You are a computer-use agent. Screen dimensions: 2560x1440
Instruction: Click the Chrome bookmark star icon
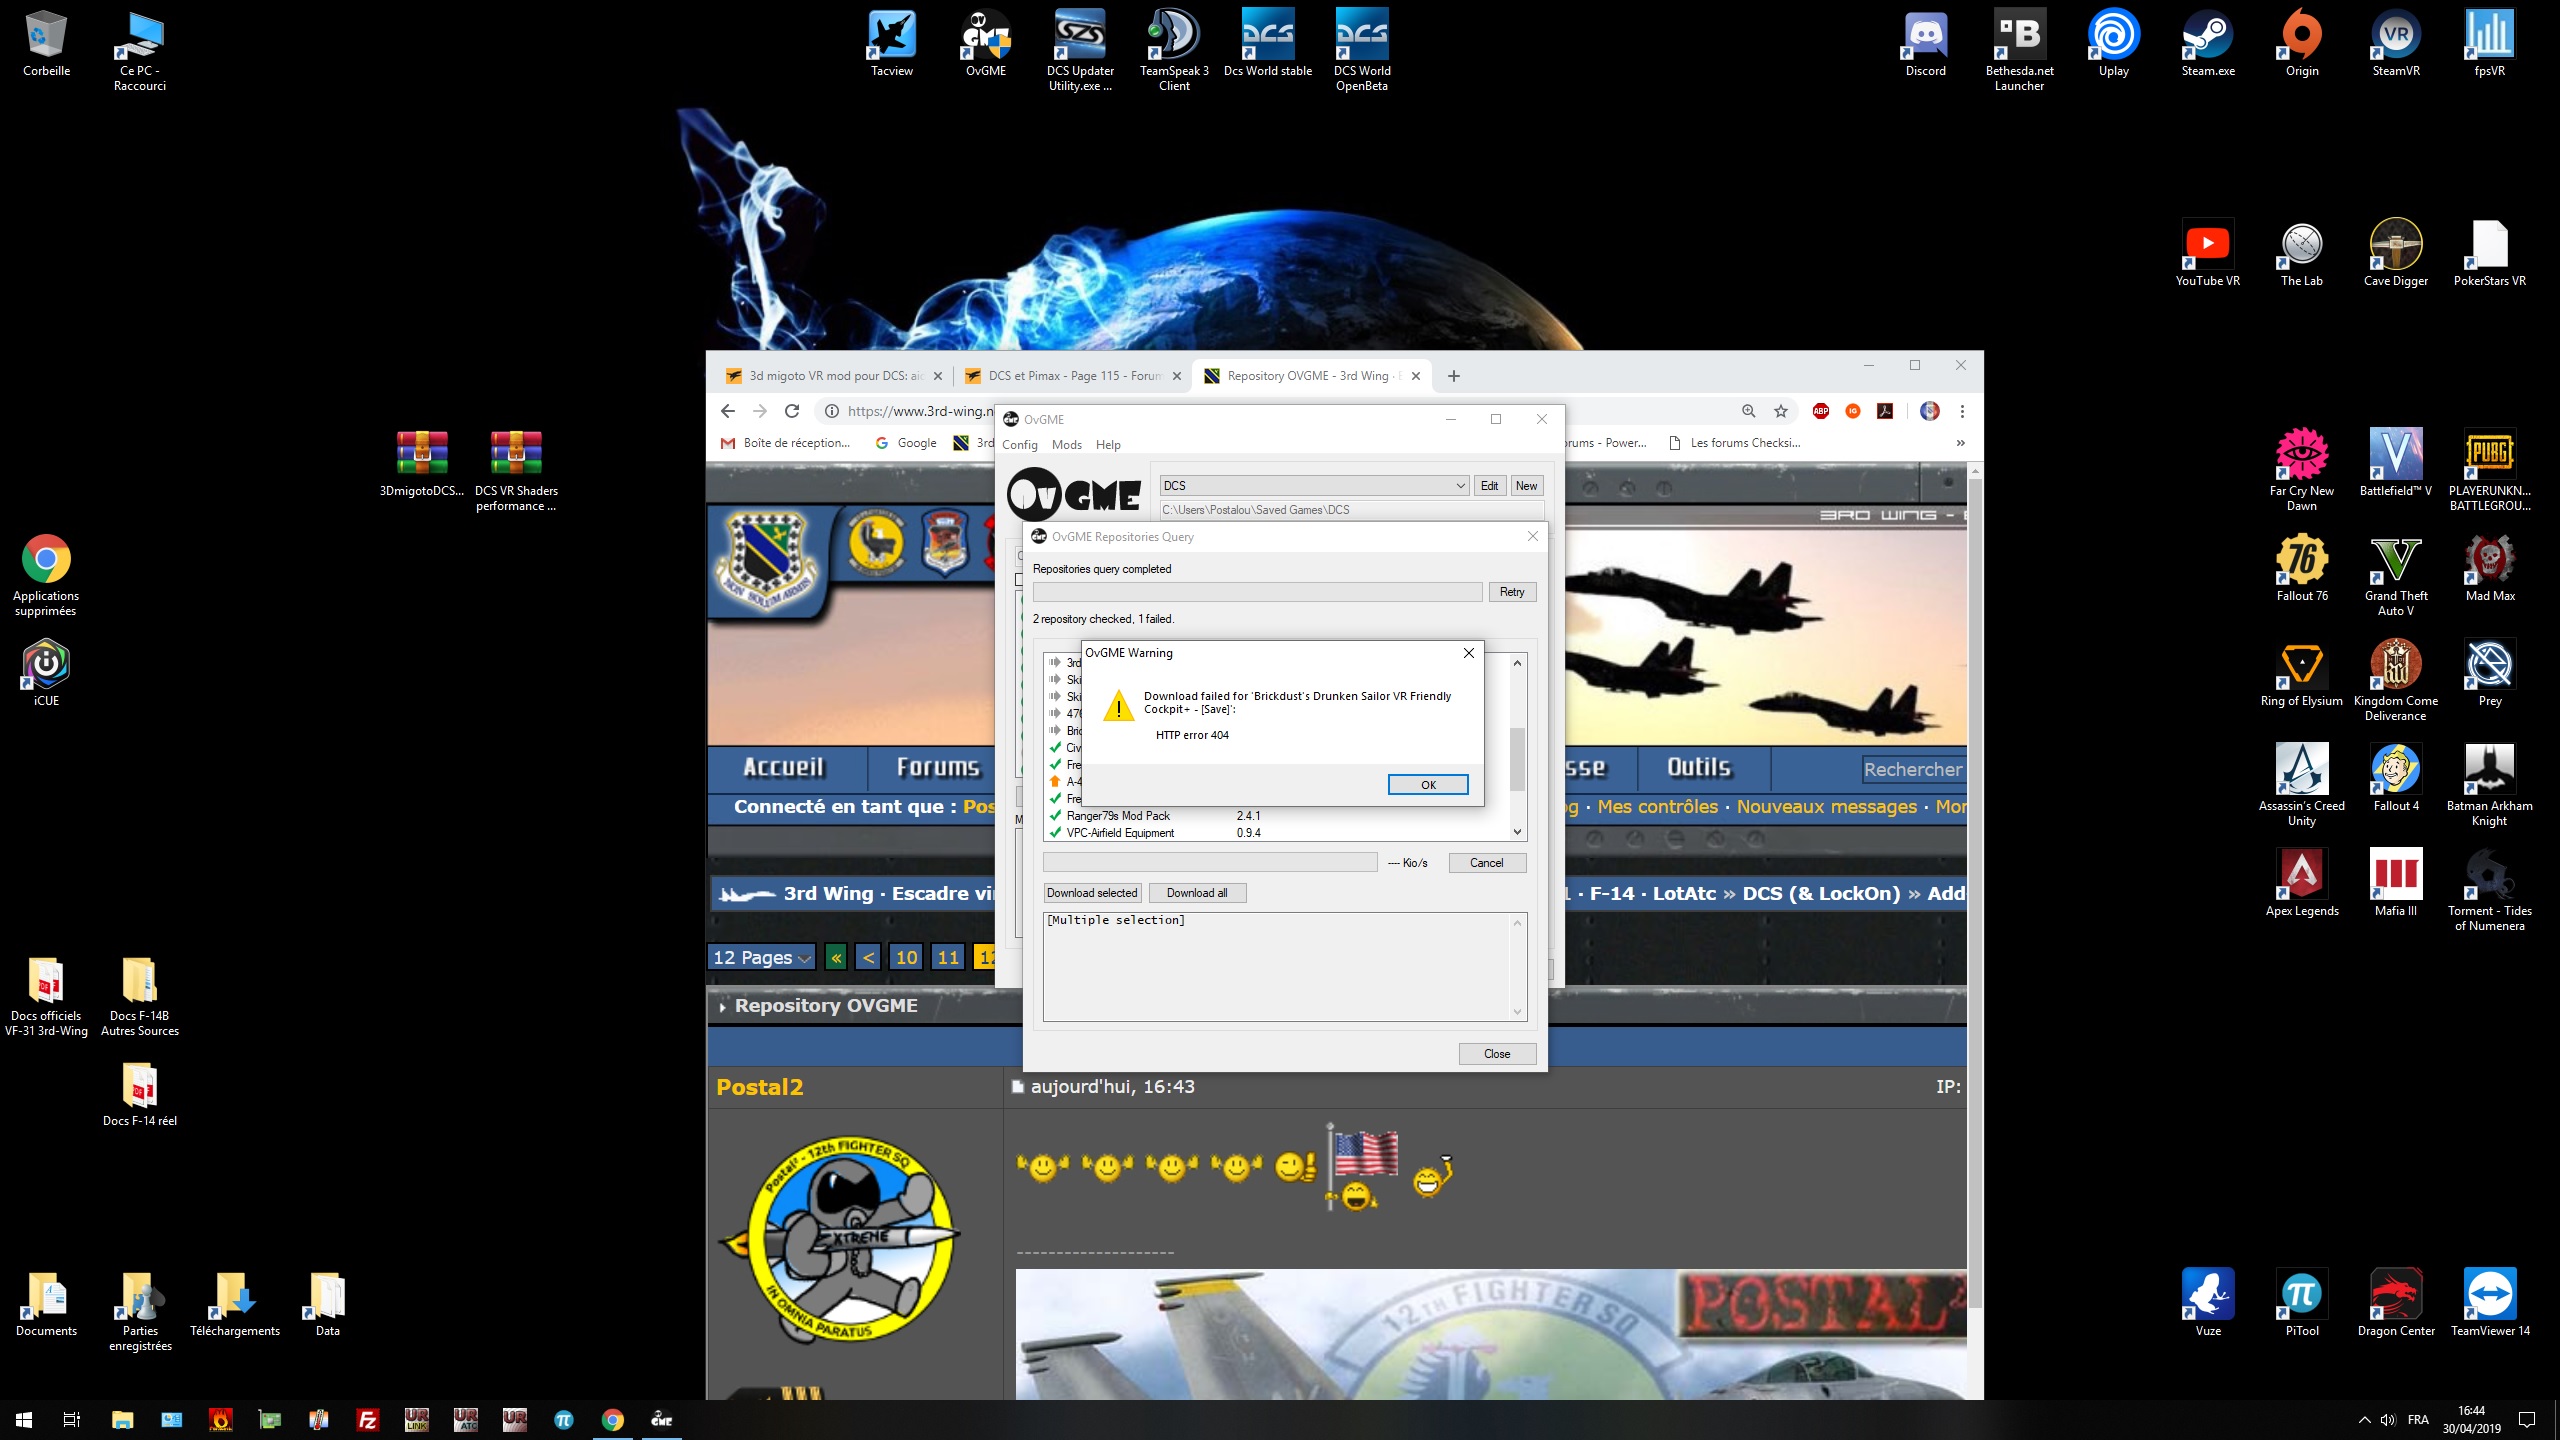pos(1780,411)
